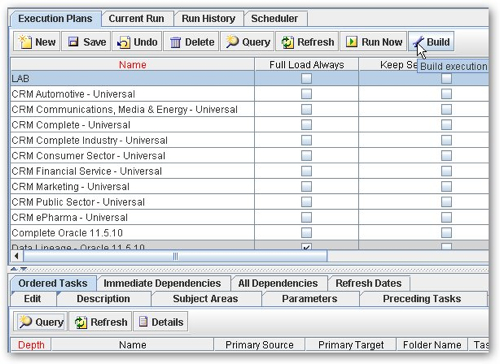Sort by the red Name column header

pos(133,65)
